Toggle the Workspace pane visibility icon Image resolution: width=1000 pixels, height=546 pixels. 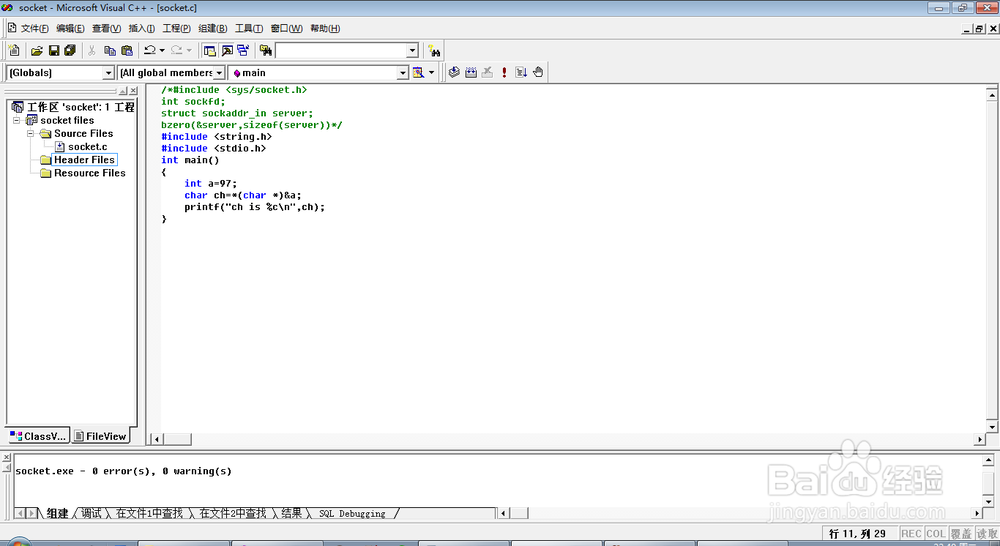pos(209,50)
